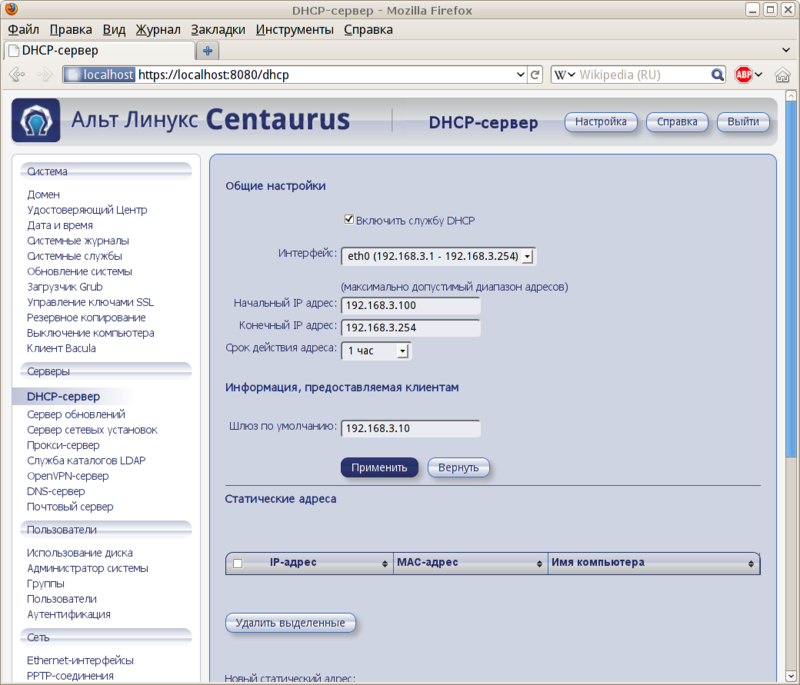Open the DNS-сервер link
The width and height of the screenshot is (800, 685).
click(56, 491)
